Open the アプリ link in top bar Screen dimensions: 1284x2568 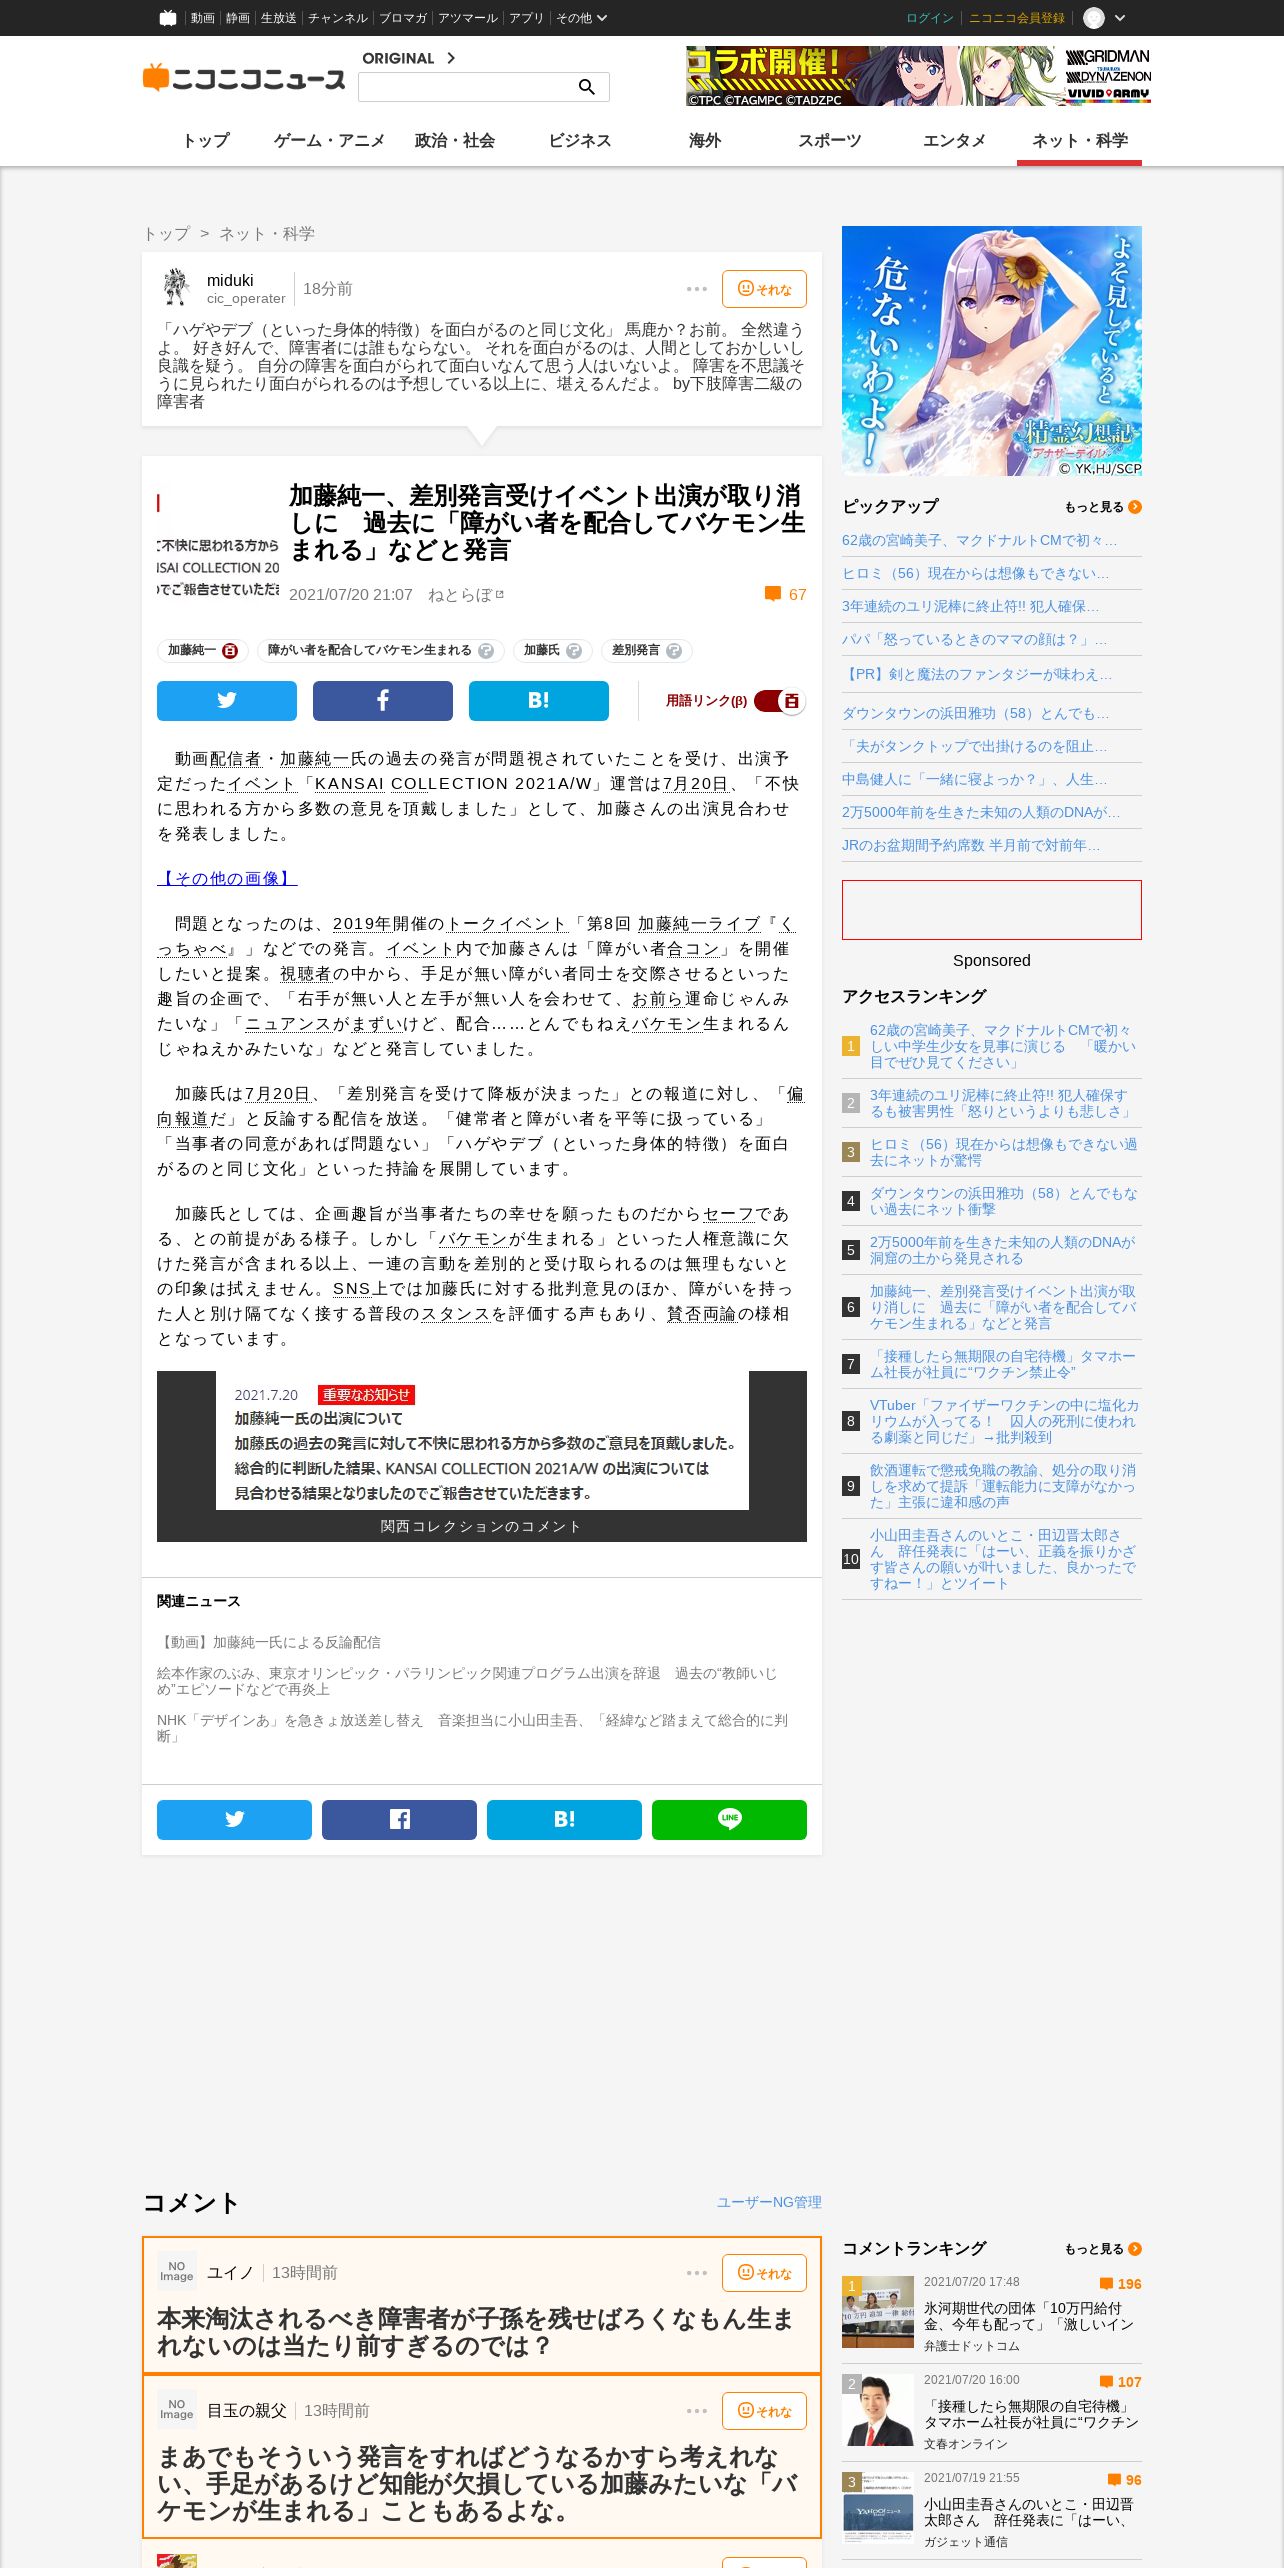point(526,18)
